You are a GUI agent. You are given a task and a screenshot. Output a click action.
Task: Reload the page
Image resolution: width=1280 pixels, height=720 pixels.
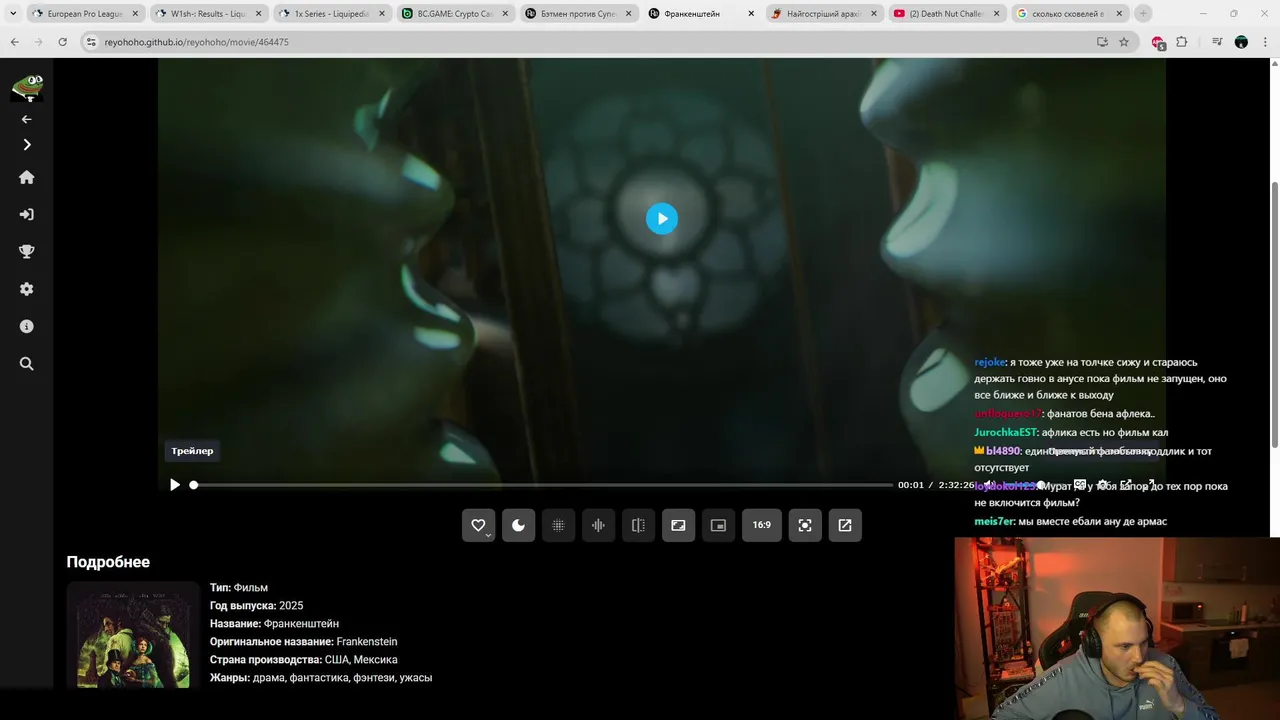coord(62,42)
